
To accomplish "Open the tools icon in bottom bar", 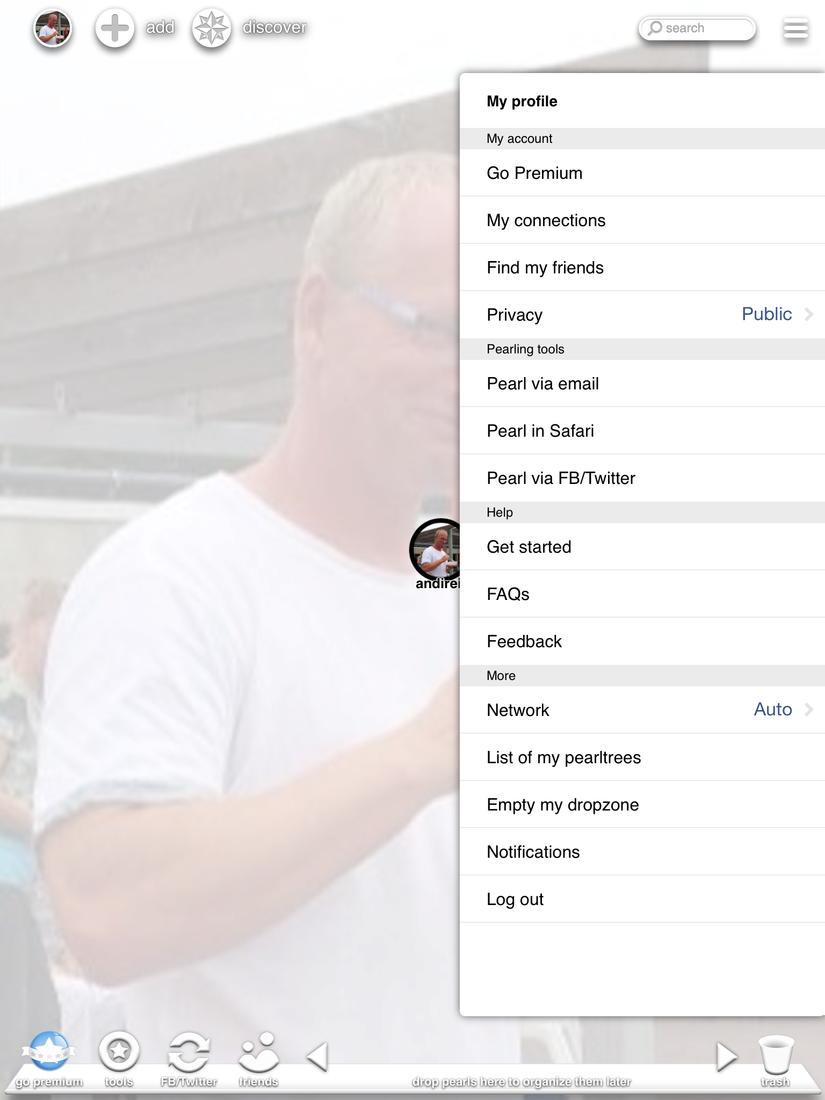I will (x=119, y=1051).
